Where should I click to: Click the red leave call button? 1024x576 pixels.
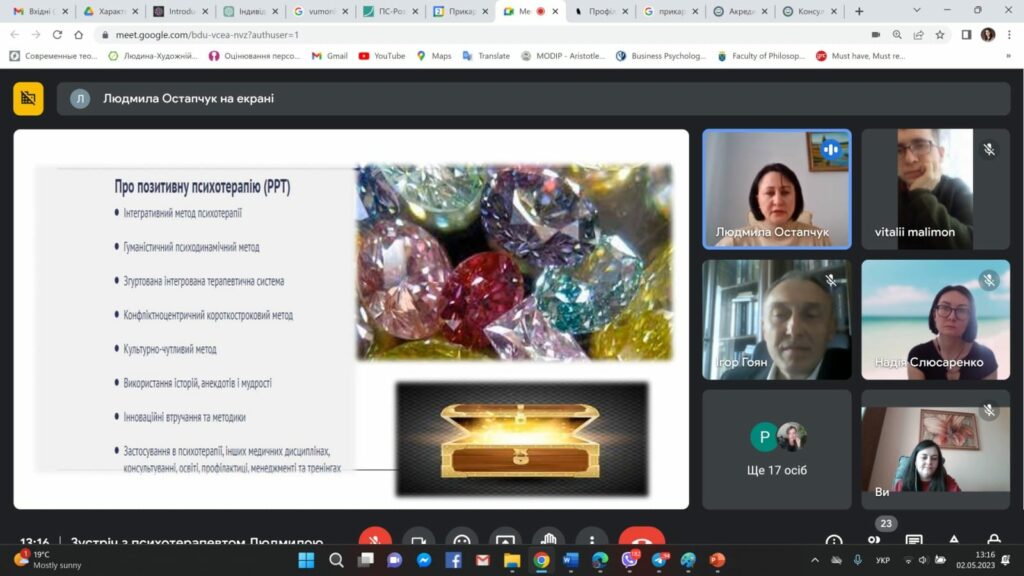click(641, 541)
